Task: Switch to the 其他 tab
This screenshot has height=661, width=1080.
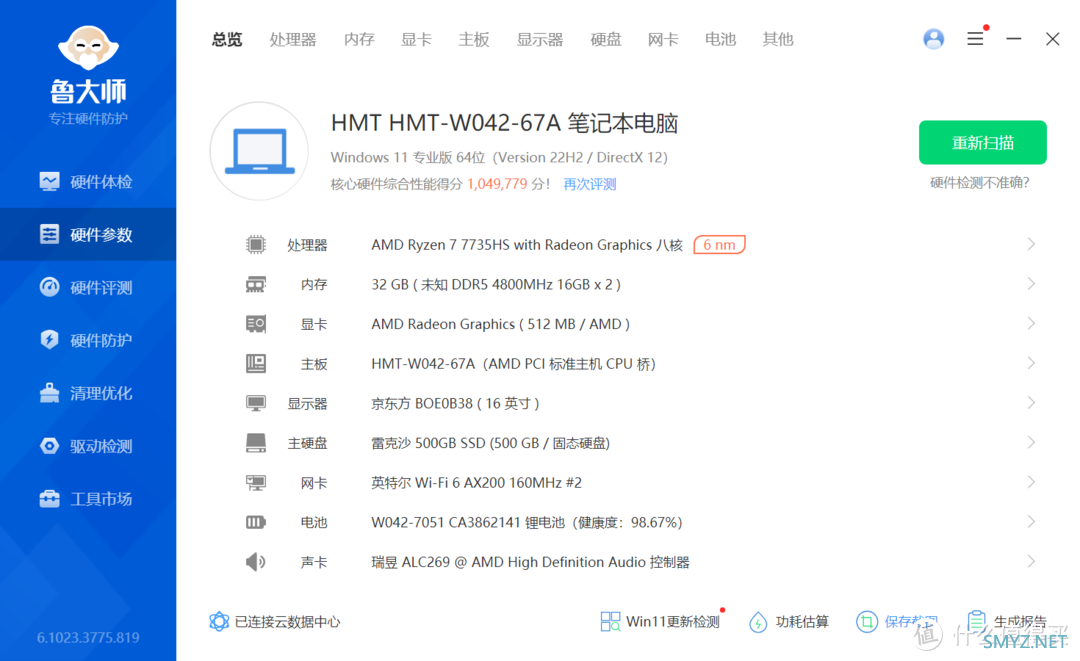Action: pyautogui.click(x=778, y=40)
